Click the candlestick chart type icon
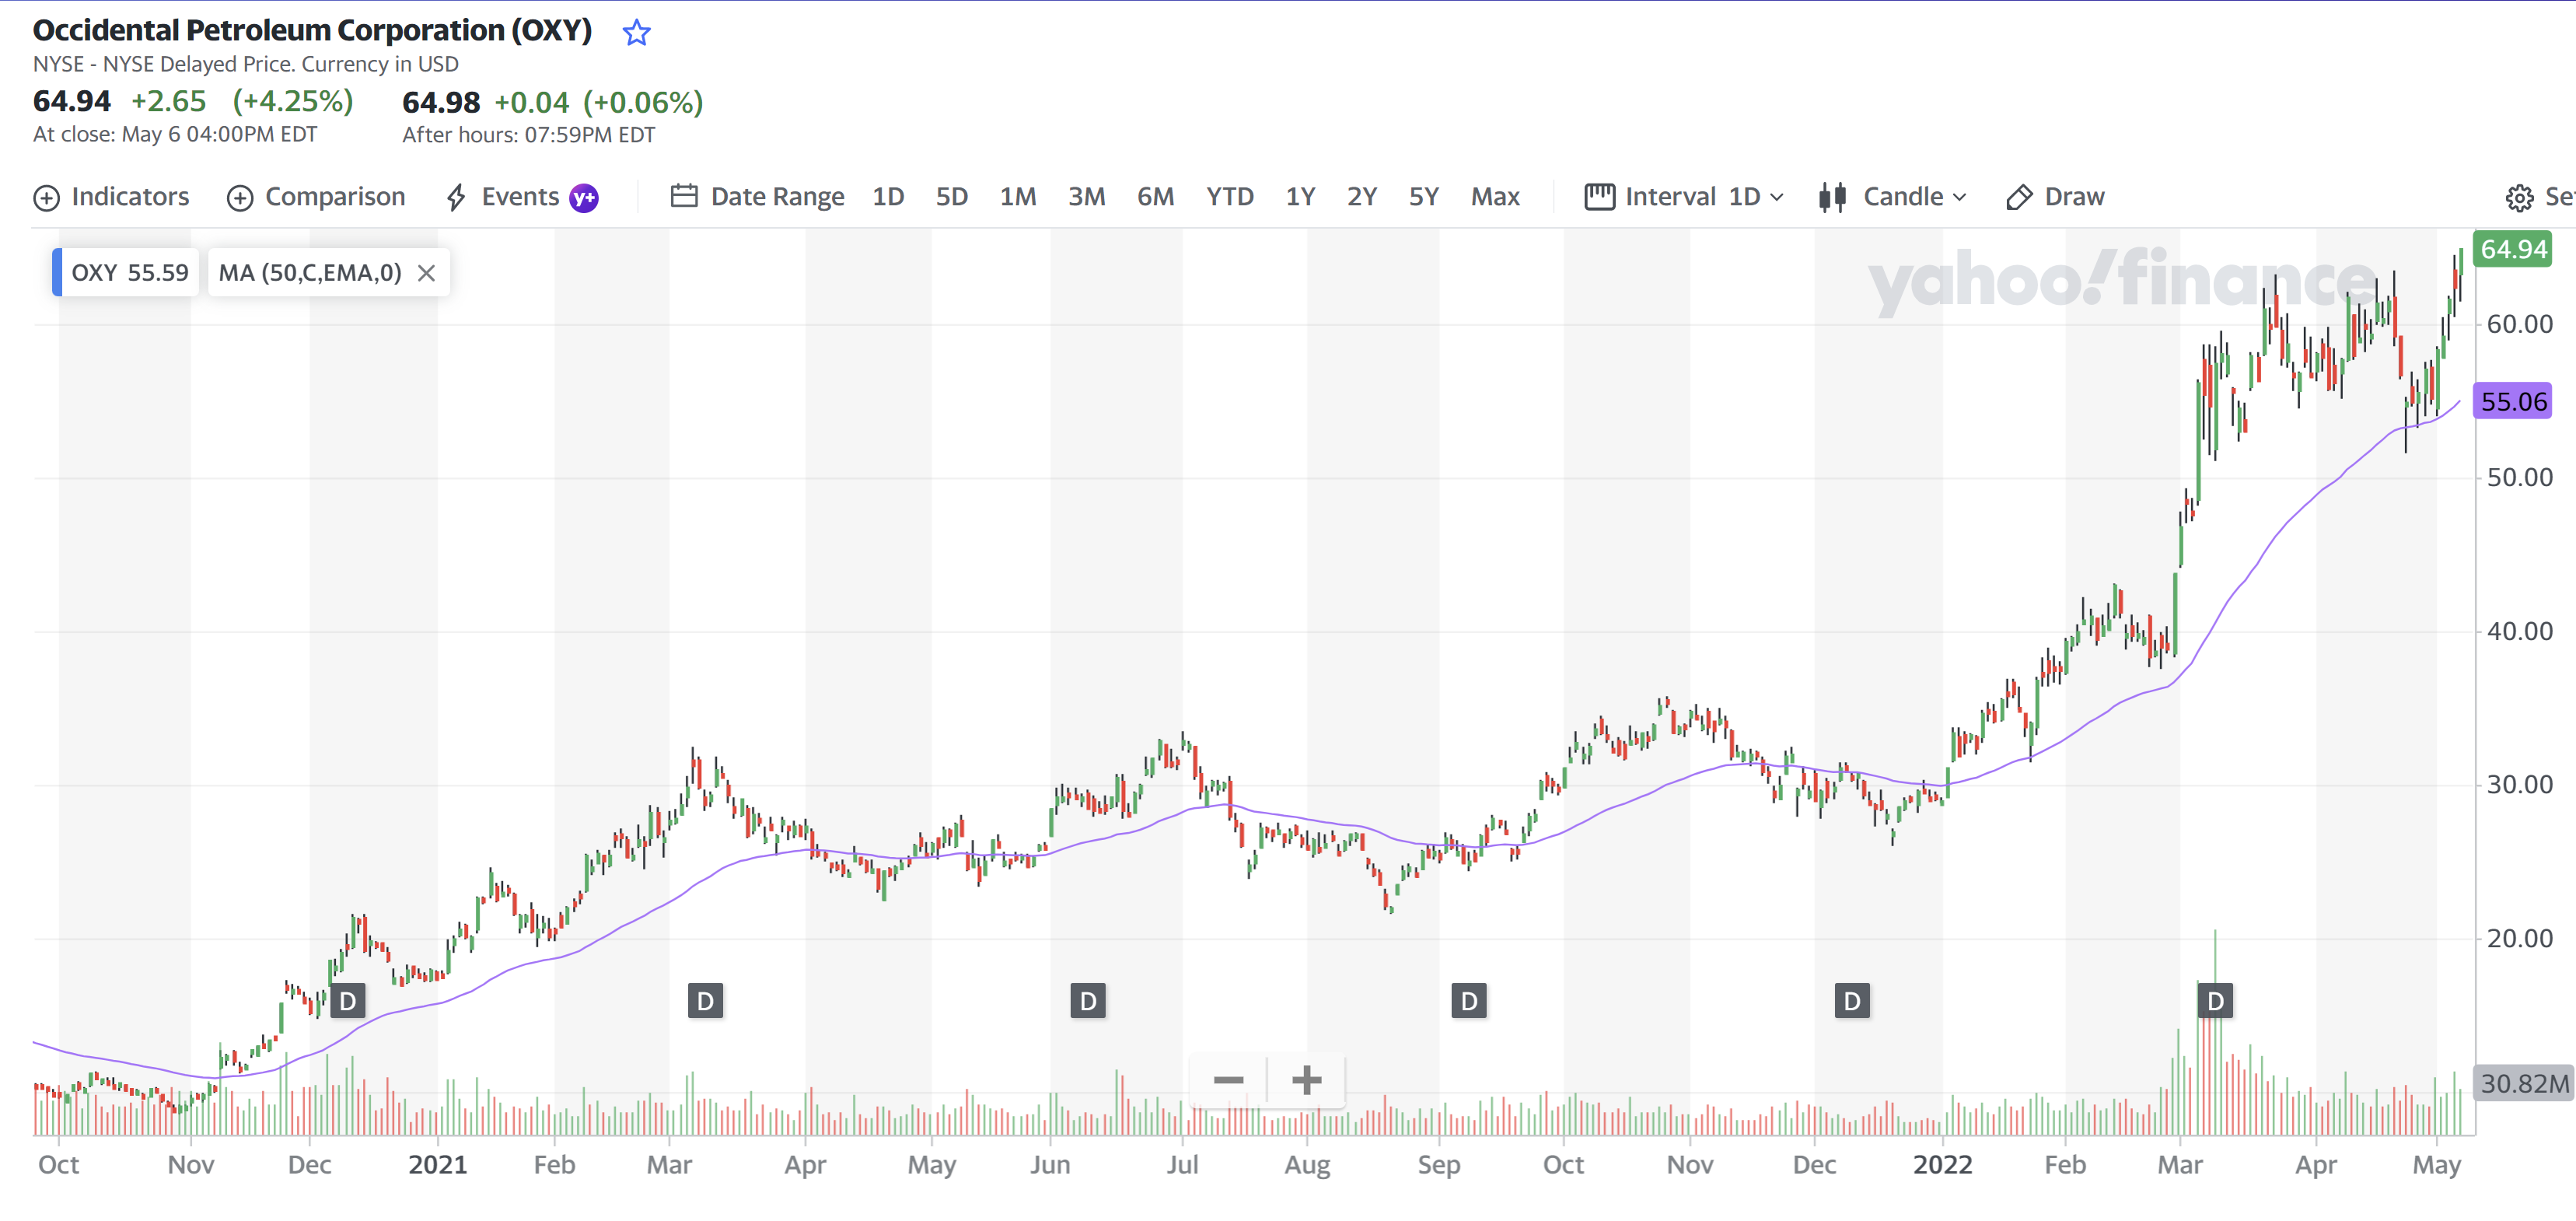Screen dimensions: 2576x1221 [1832, 197]
